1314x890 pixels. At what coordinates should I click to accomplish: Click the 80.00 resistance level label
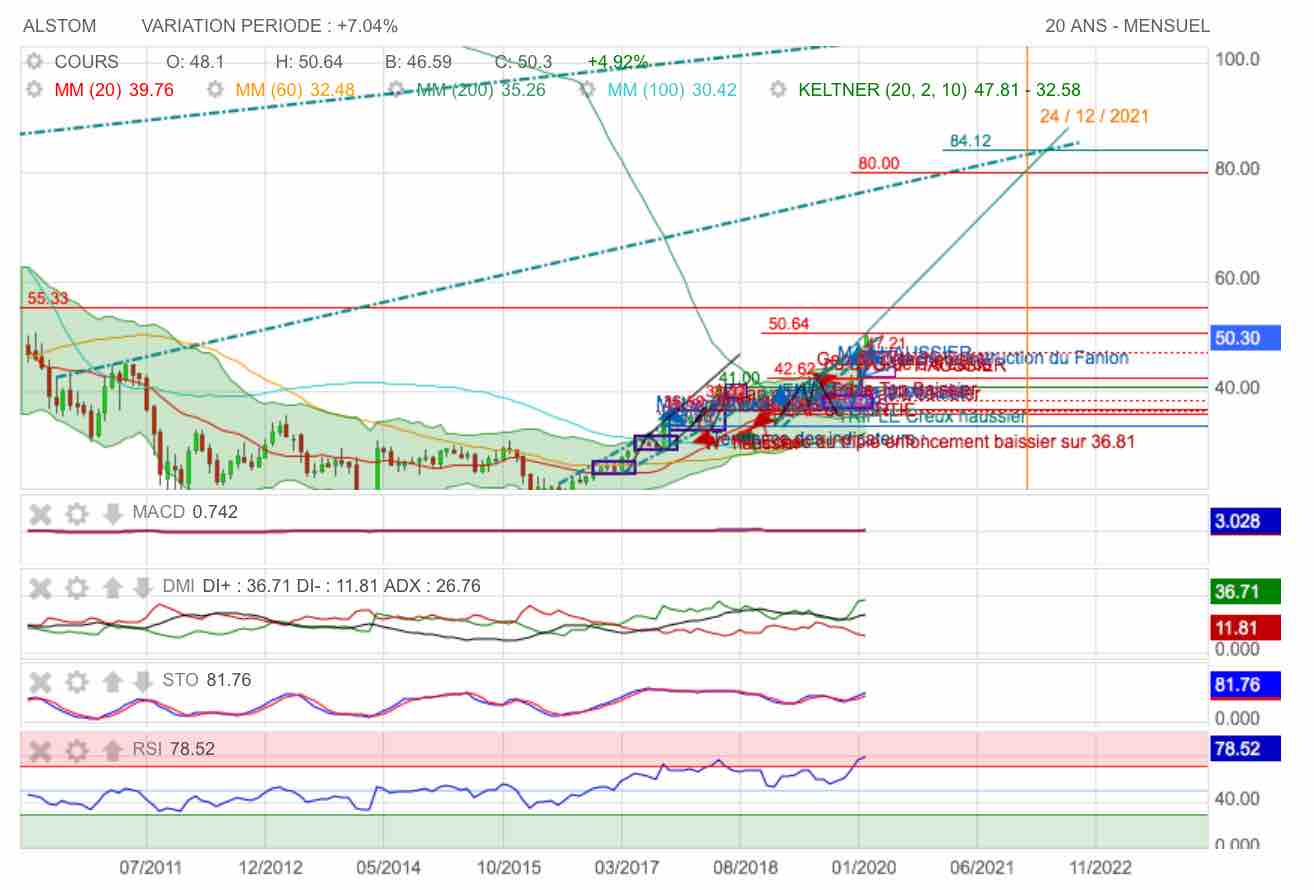pyautogui.click(x=878, y=164)
